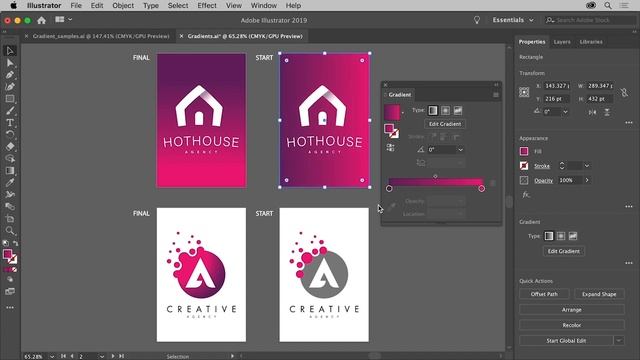Click Flip Vertical icon in Transform
The width and height of the screenshot is (640, 360).
[x=607, y=112]
